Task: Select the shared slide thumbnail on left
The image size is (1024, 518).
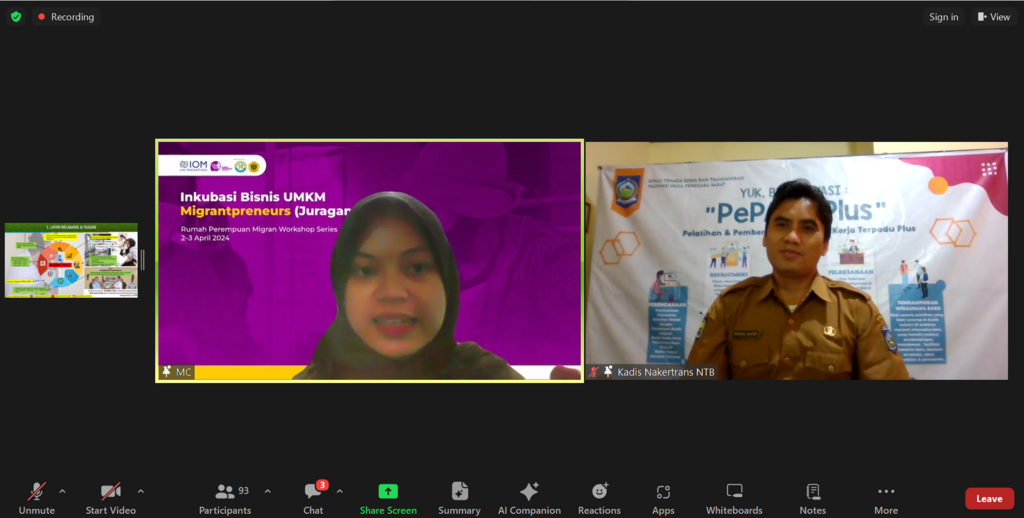Action: click(x=71, y=260)
